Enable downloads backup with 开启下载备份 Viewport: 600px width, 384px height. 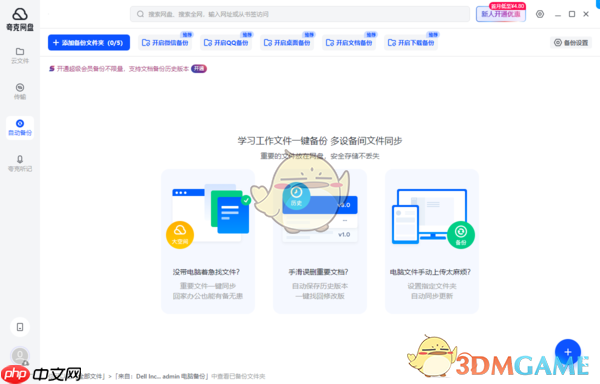pyautogui.click(x=411, y=42)
